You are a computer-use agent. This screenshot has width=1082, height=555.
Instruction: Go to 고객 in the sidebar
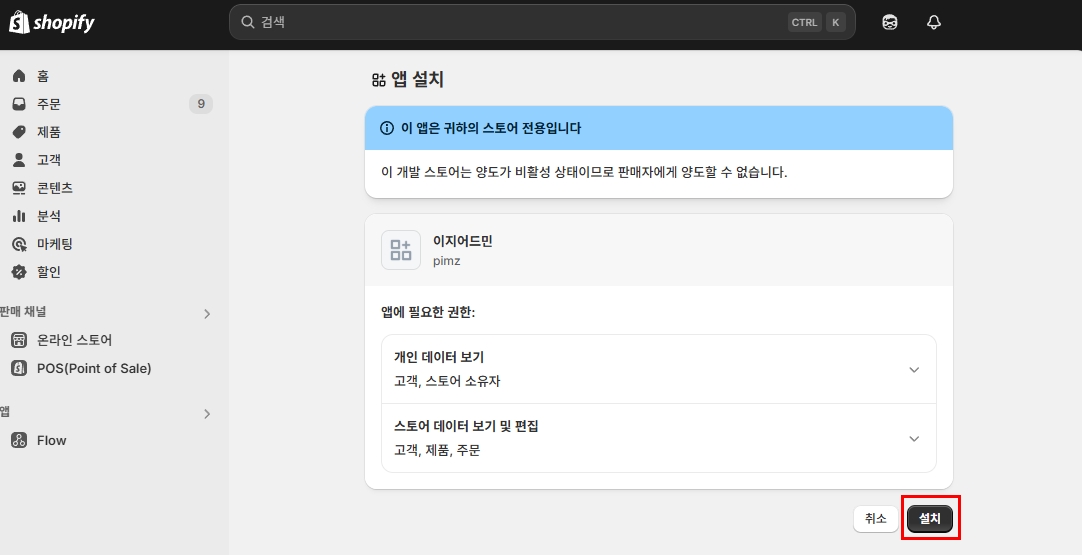49,160
